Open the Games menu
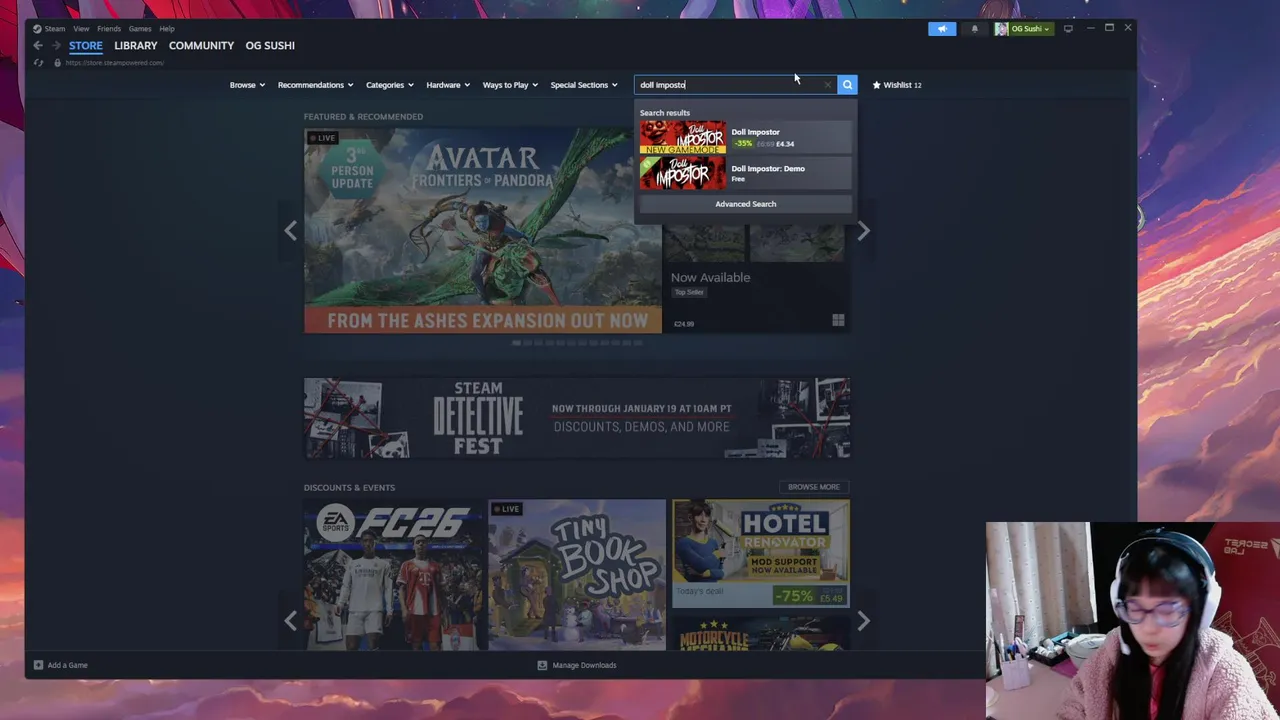1280x720 pixels. 140,29
